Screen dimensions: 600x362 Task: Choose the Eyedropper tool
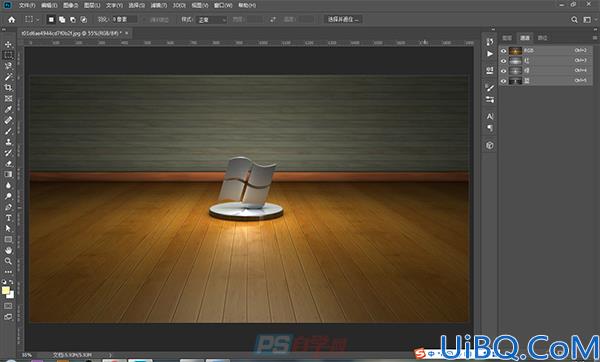pyautogui.click(x=8, y=109)
